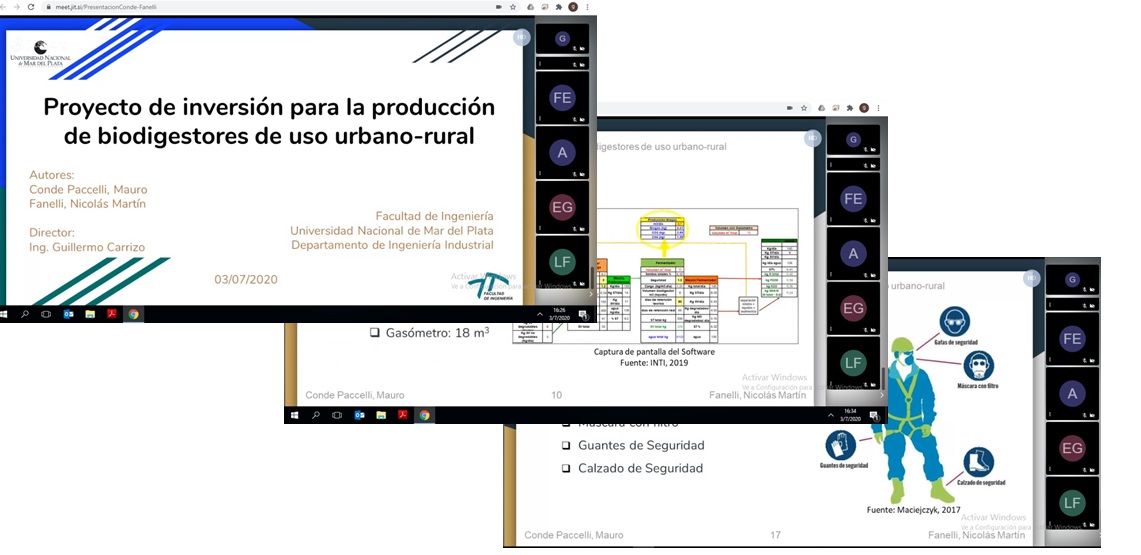Image resolution: width=1141 pixels, height=555 pixels.
Task: Open taskbar search in the top-left screenshot
Action: click(x=25, y=314)
